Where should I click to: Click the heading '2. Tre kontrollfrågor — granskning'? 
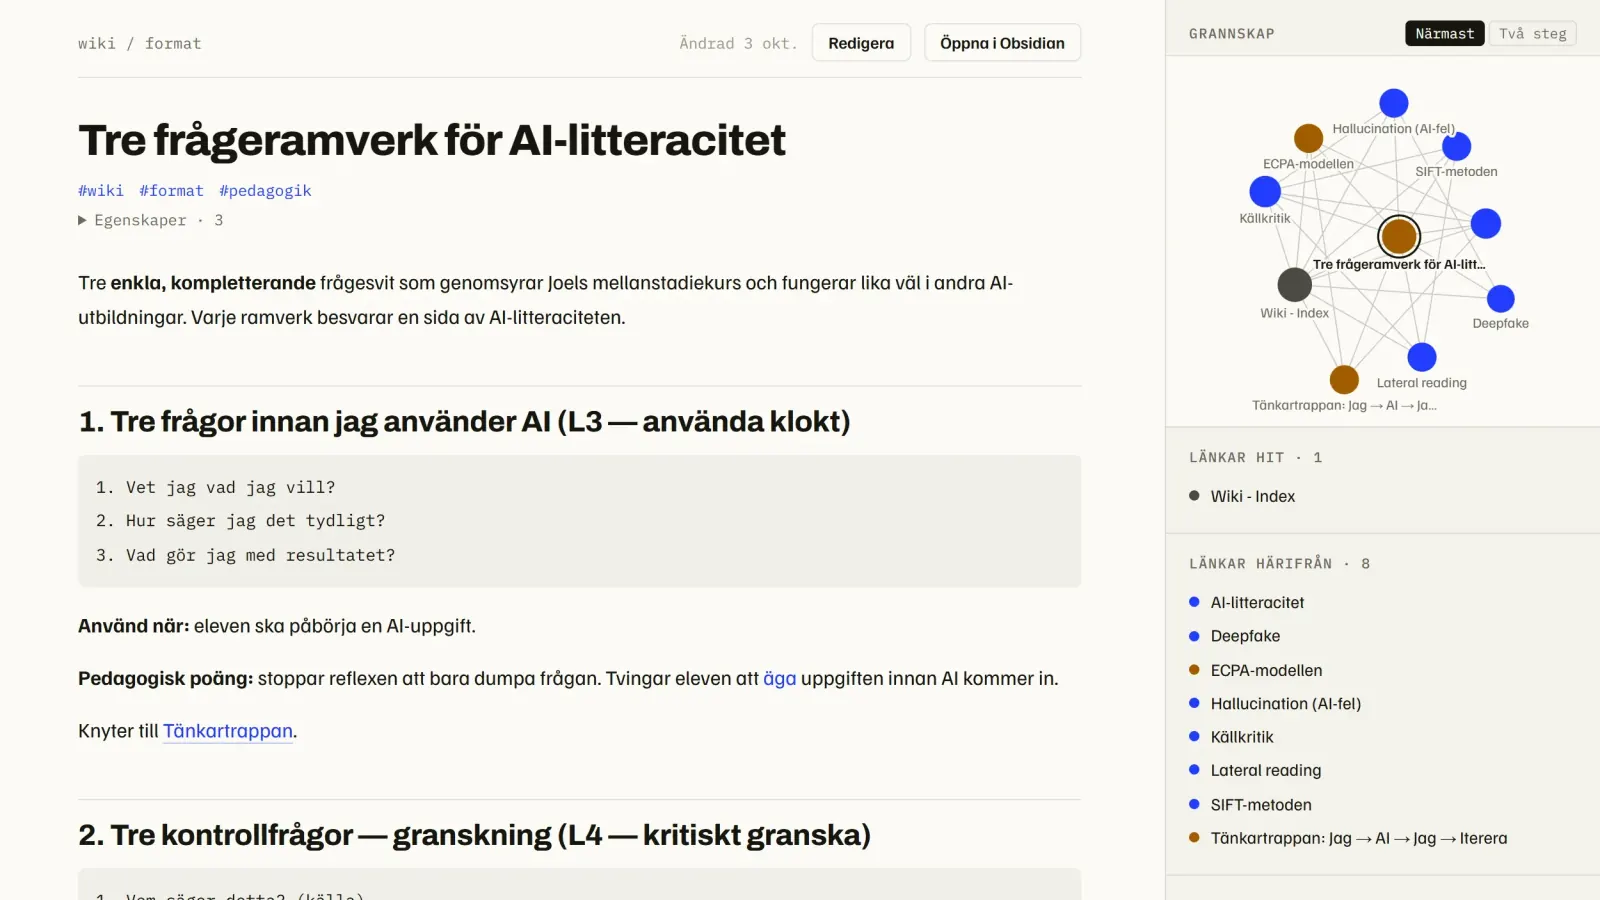[x=474, y=834]
